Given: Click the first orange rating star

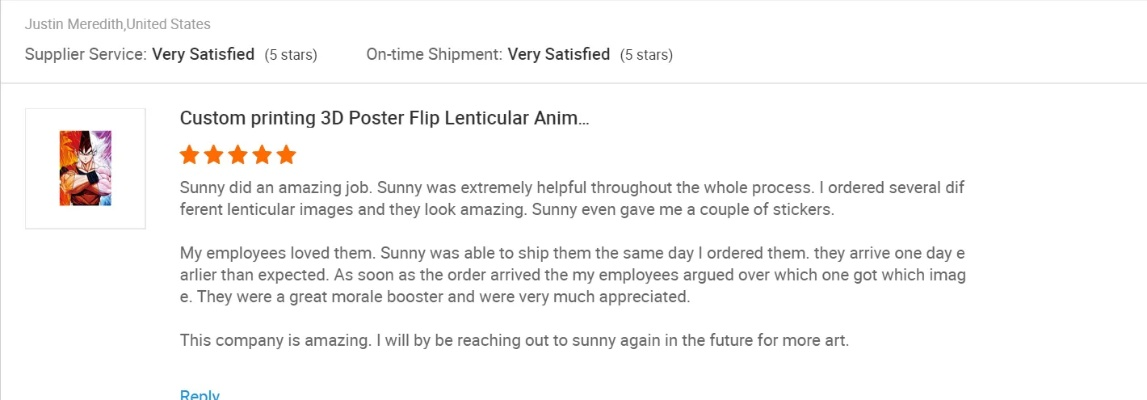Looking at the screenshot, I should [x=190, y=155].
